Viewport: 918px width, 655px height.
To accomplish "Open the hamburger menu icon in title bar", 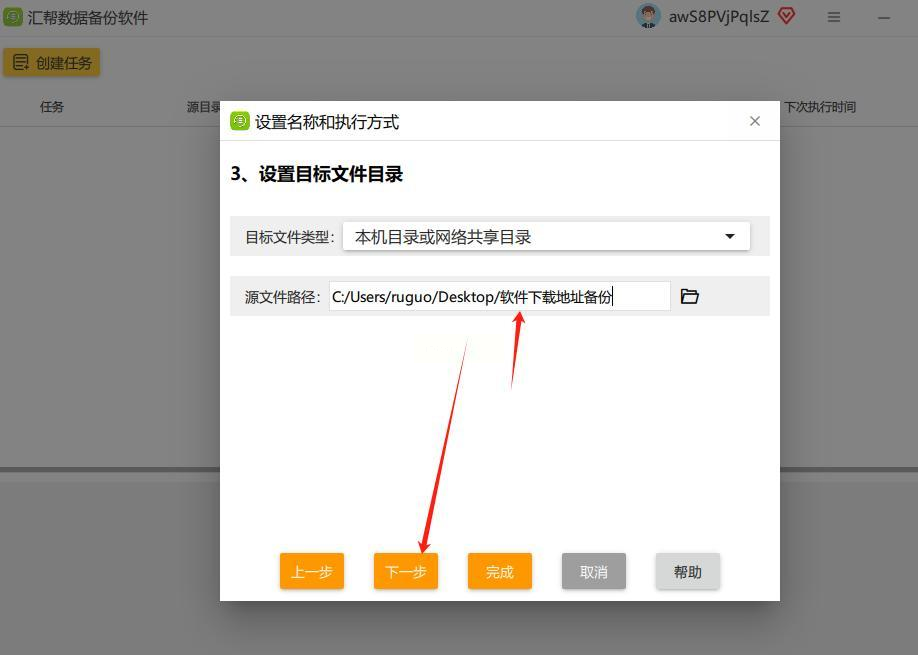I will coord(834,18).
